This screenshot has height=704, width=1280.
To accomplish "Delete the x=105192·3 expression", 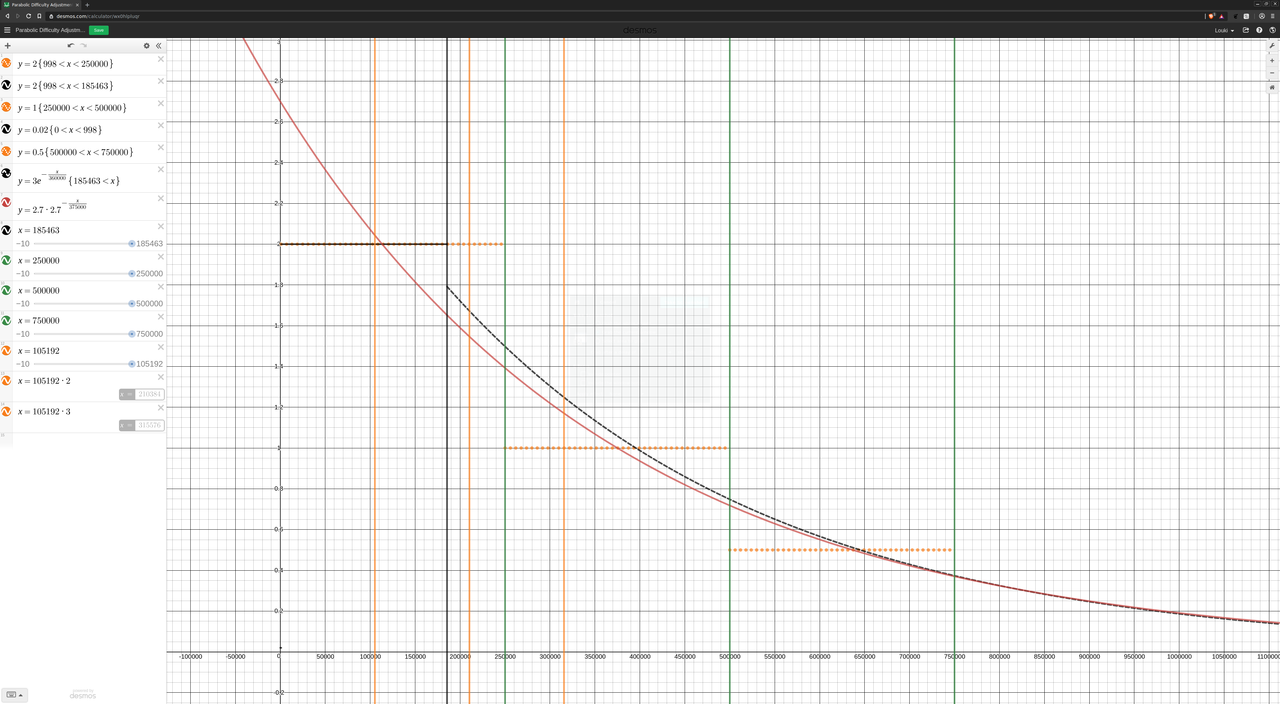I will (161, 407).
